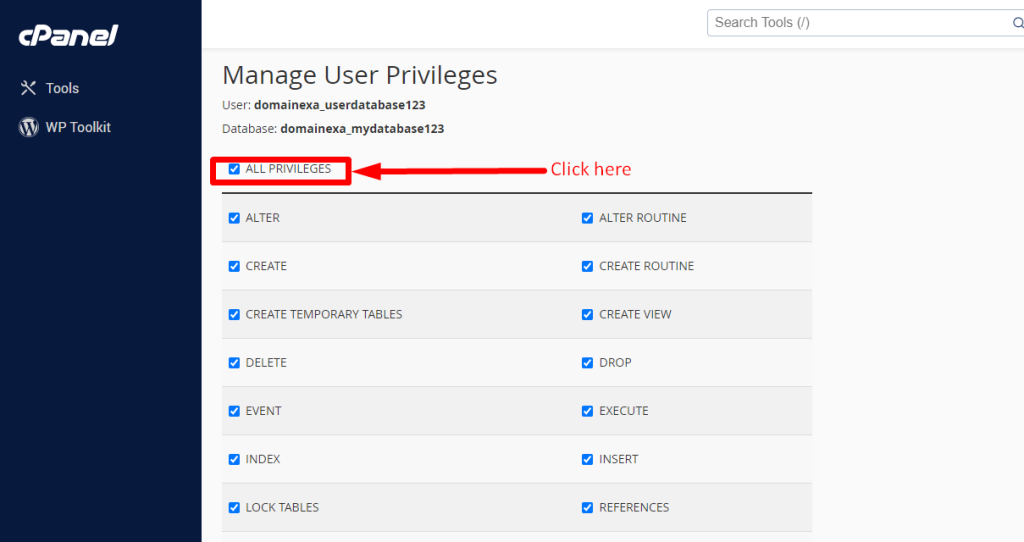Toggle the EVENT checkbox
The height and width of the screenshot is (542, 1024).
[x=234, y=411]
